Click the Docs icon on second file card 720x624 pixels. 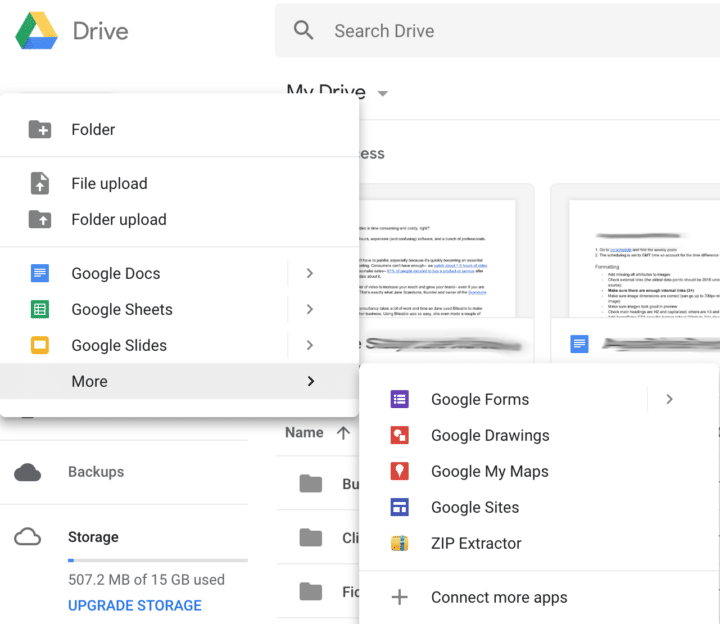point(579,344)
